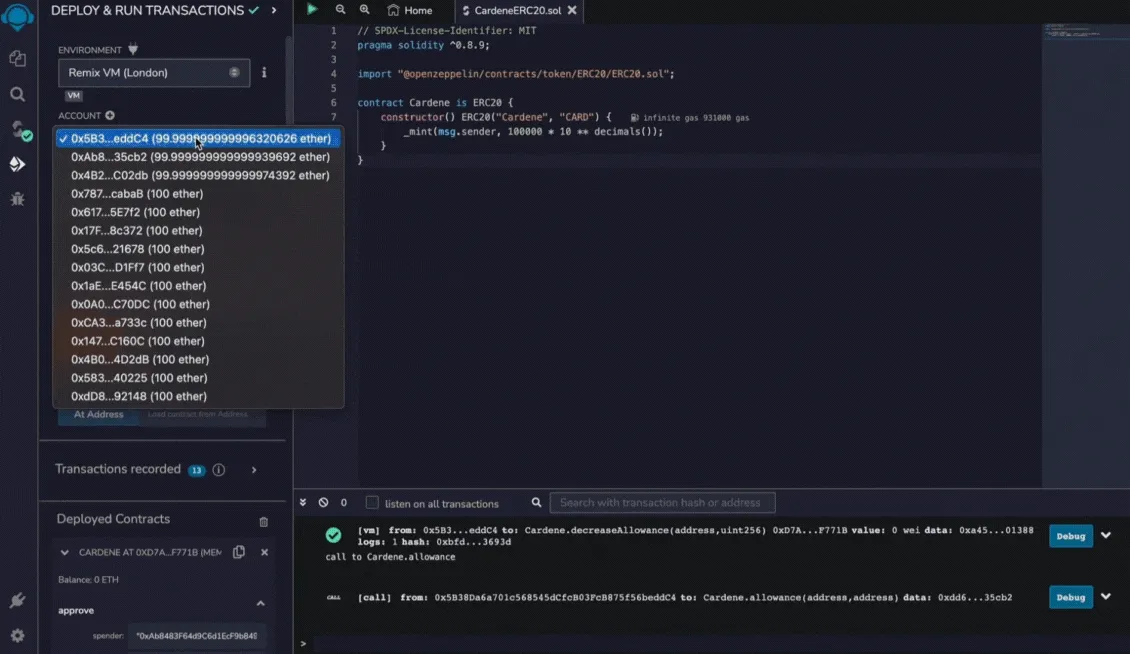Copy the Cardene contract address icon
This screenshot has height=654, width=1130.
point(239,552)
